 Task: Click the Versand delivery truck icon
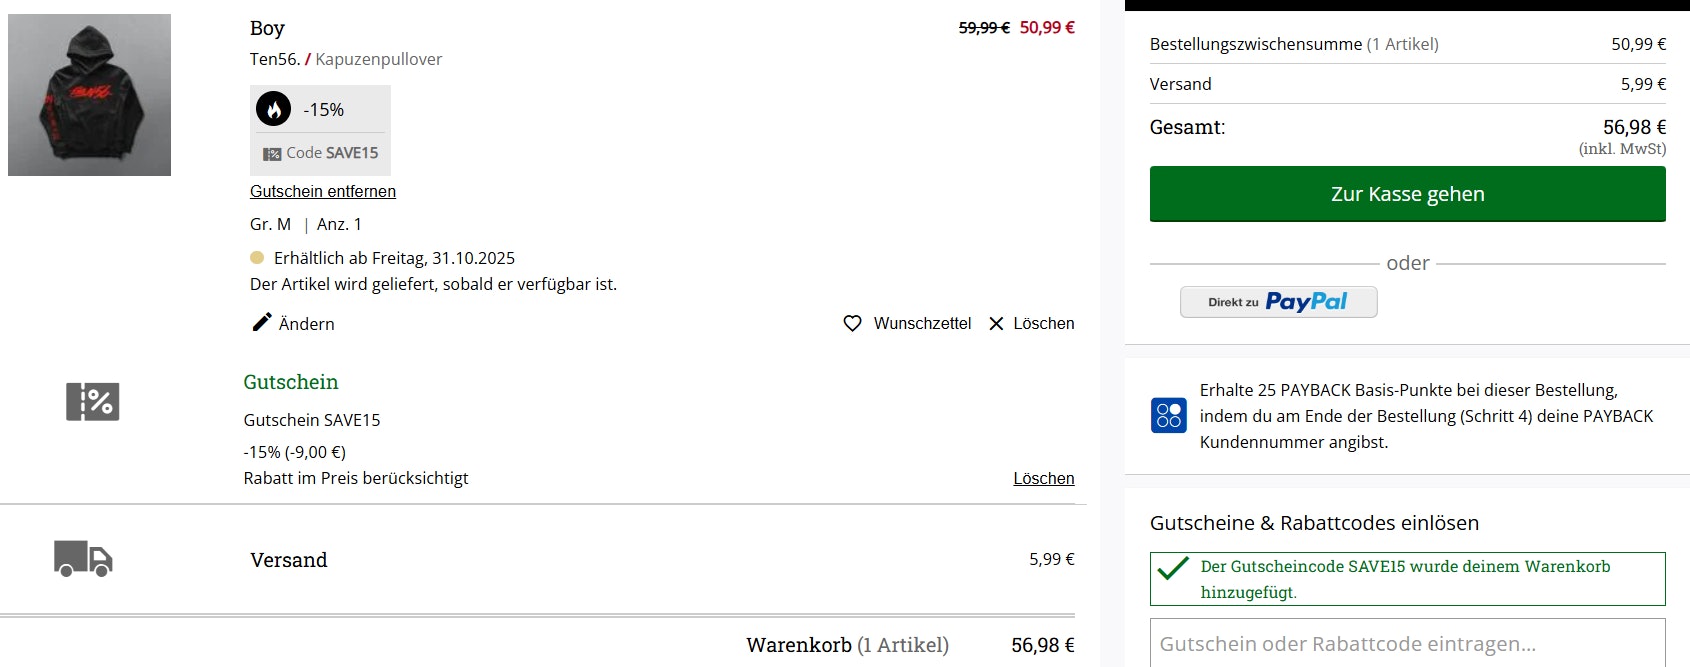point(83,559)
